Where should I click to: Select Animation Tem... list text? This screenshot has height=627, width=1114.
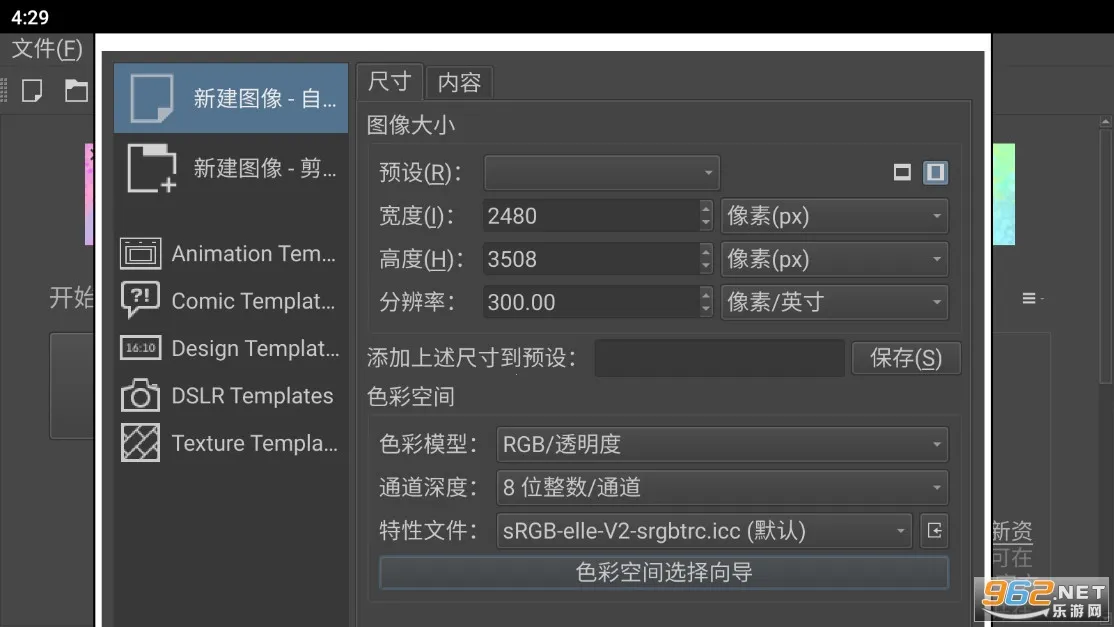(254, 253)
